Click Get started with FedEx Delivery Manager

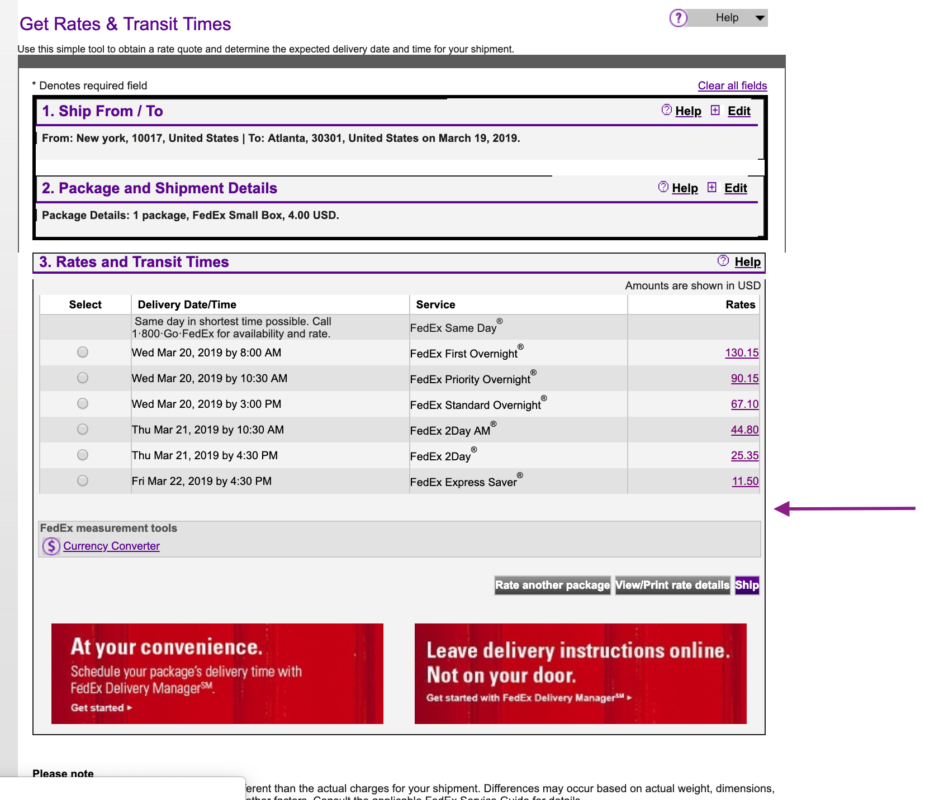[x=529, y=697]
